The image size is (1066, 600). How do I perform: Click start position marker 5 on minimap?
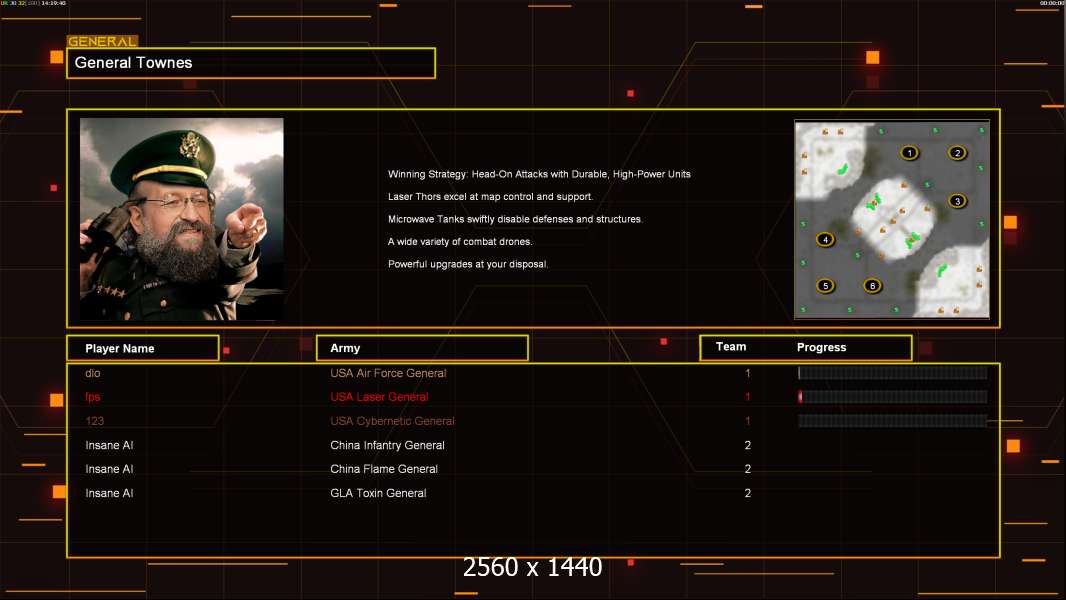pyautogui.click(x=825, y=286)
